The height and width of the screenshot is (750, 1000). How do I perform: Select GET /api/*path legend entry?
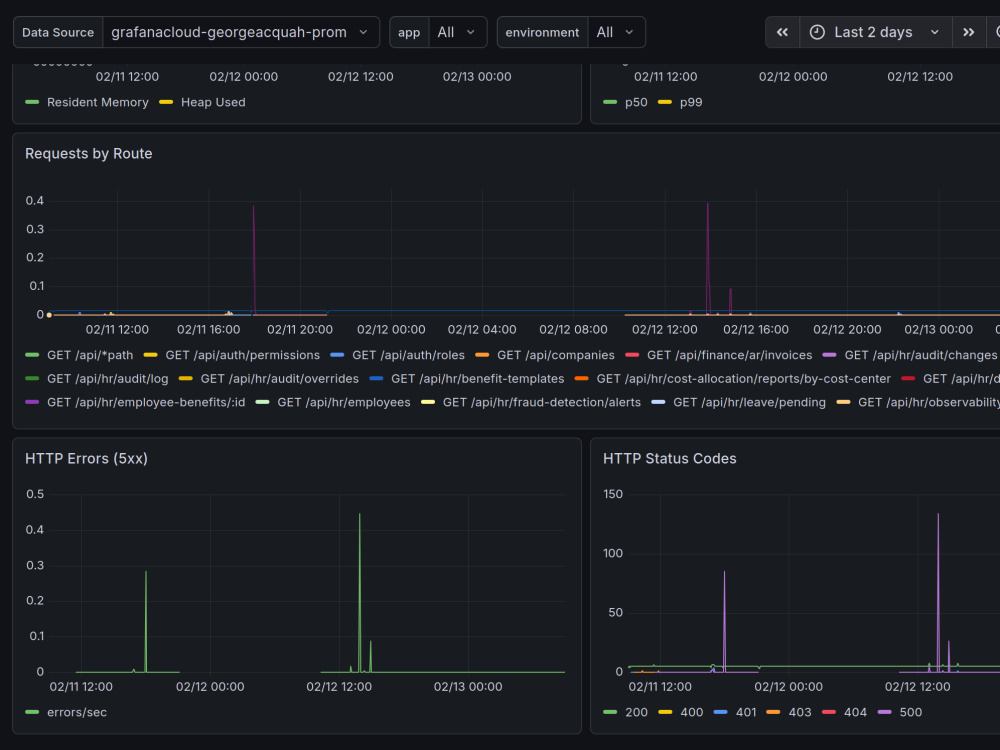click(90, 355)
